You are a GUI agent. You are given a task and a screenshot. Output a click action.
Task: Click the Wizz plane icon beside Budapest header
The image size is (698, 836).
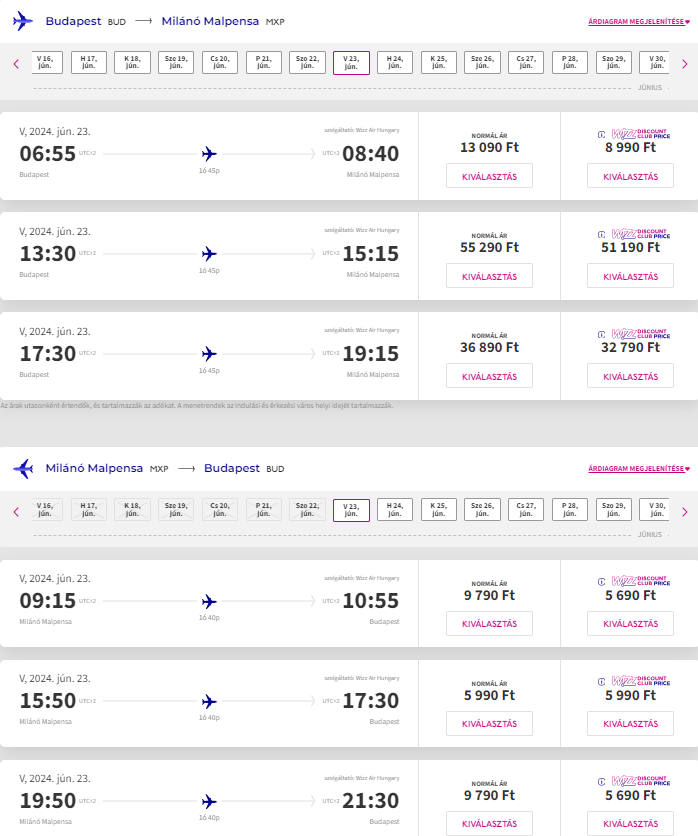coord(23,21)
